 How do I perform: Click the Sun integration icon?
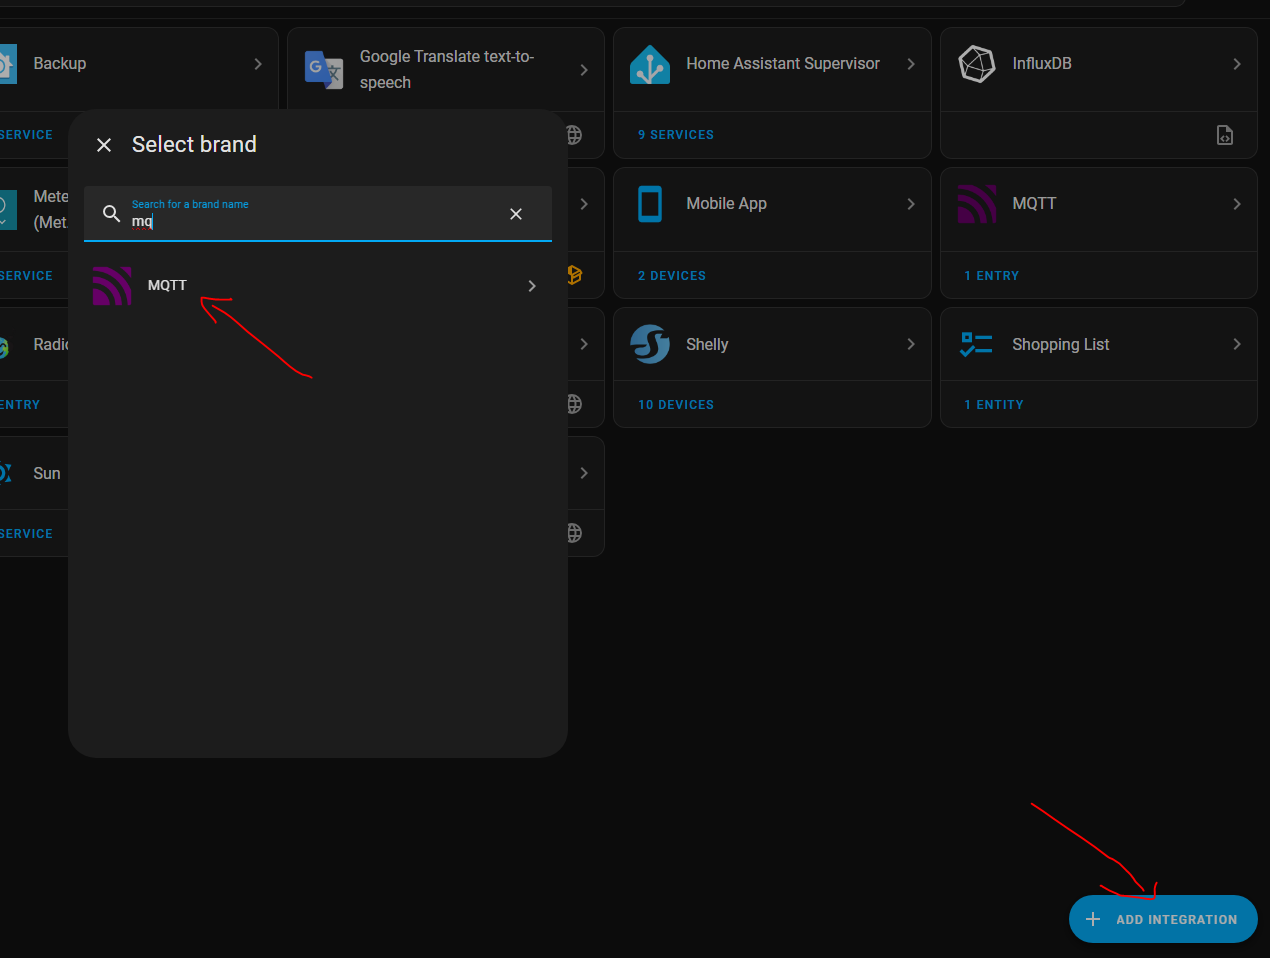pos(6,473)
